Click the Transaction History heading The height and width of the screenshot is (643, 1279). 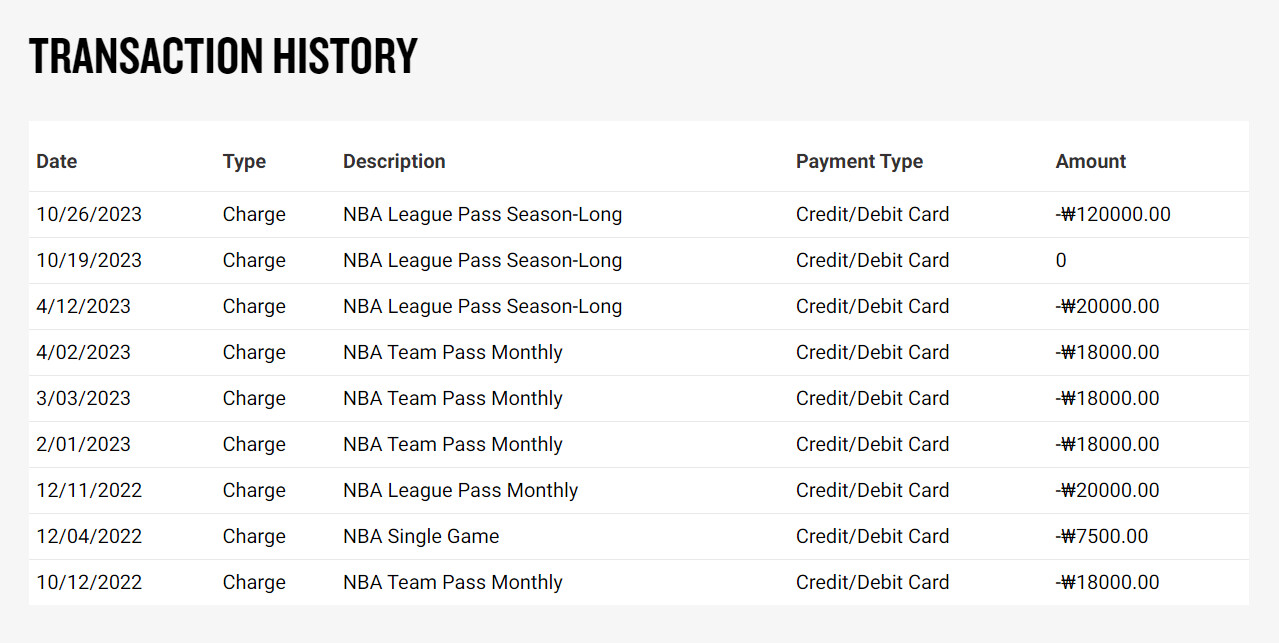point(223,56)
